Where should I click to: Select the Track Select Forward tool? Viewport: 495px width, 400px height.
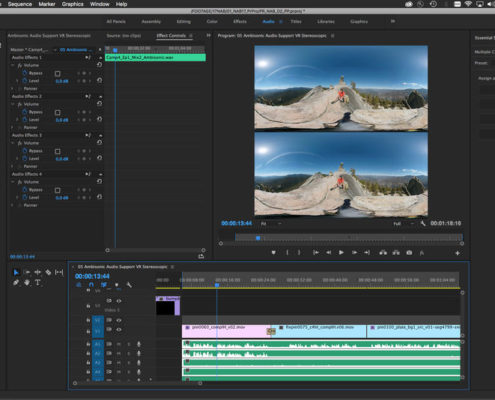[27, 272]
